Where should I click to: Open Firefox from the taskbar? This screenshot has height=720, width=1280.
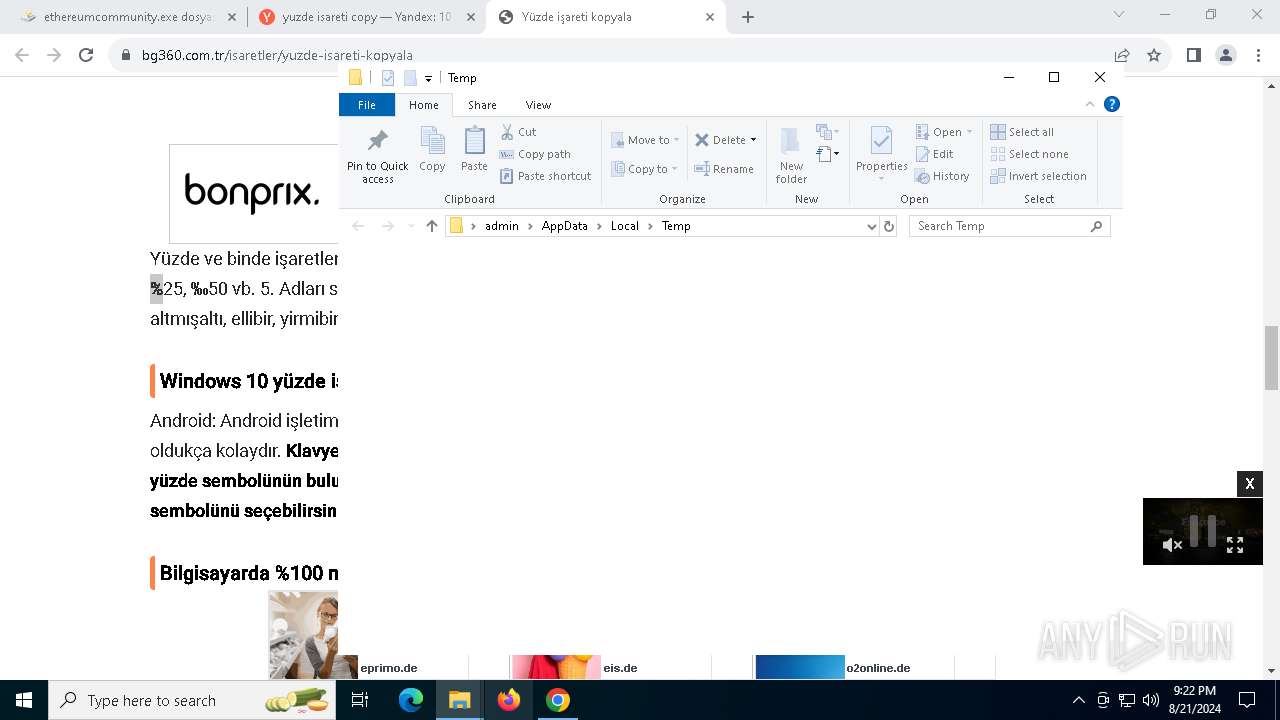pos(509,700)
